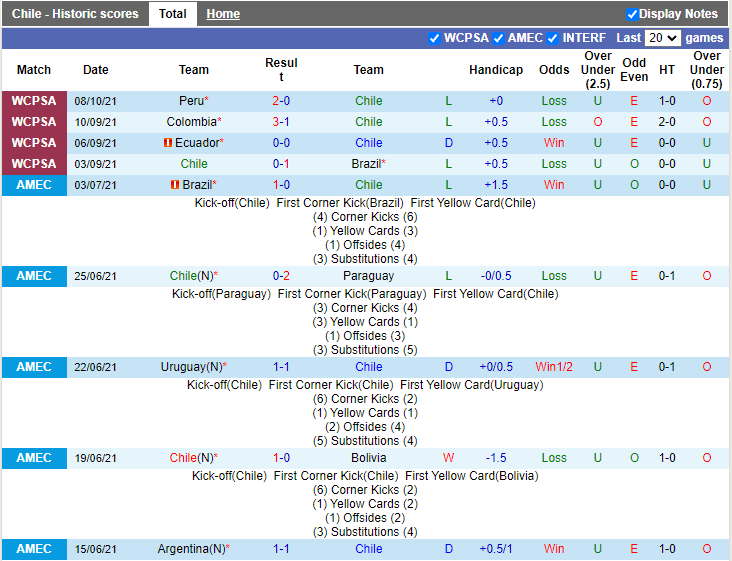Click the red card icon beside Ecuador

tap(167, 143)
